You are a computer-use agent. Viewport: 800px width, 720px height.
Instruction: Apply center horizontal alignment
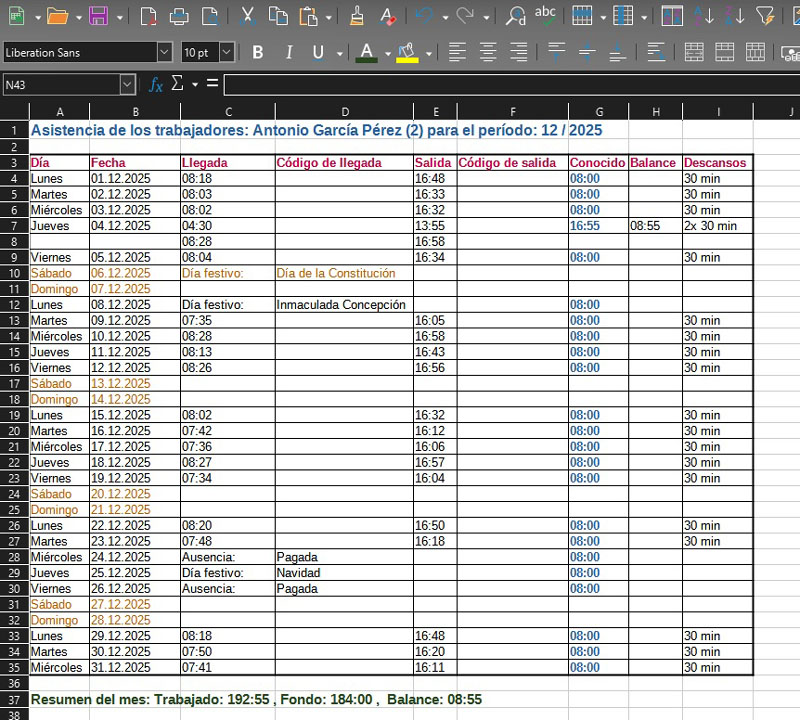488,53
